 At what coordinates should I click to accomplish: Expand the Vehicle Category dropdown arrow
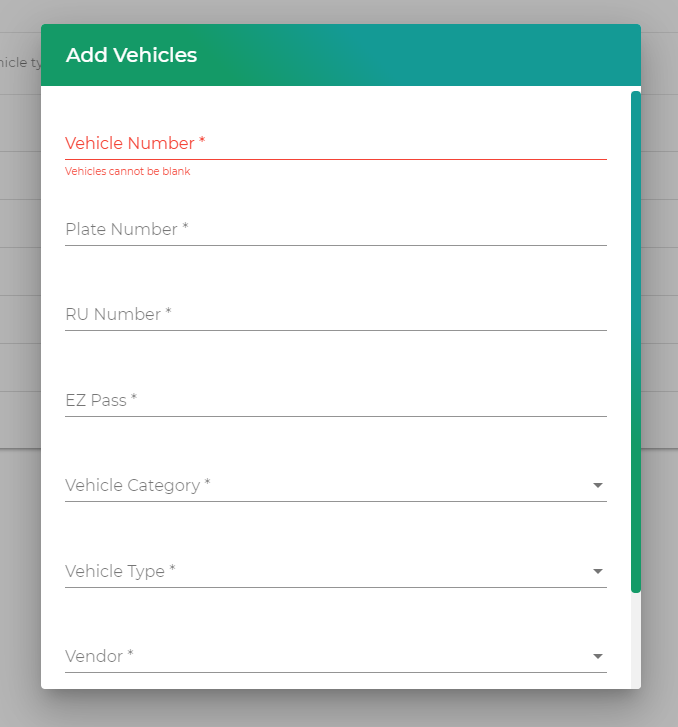pyautogui.click(x=598, y=486)
